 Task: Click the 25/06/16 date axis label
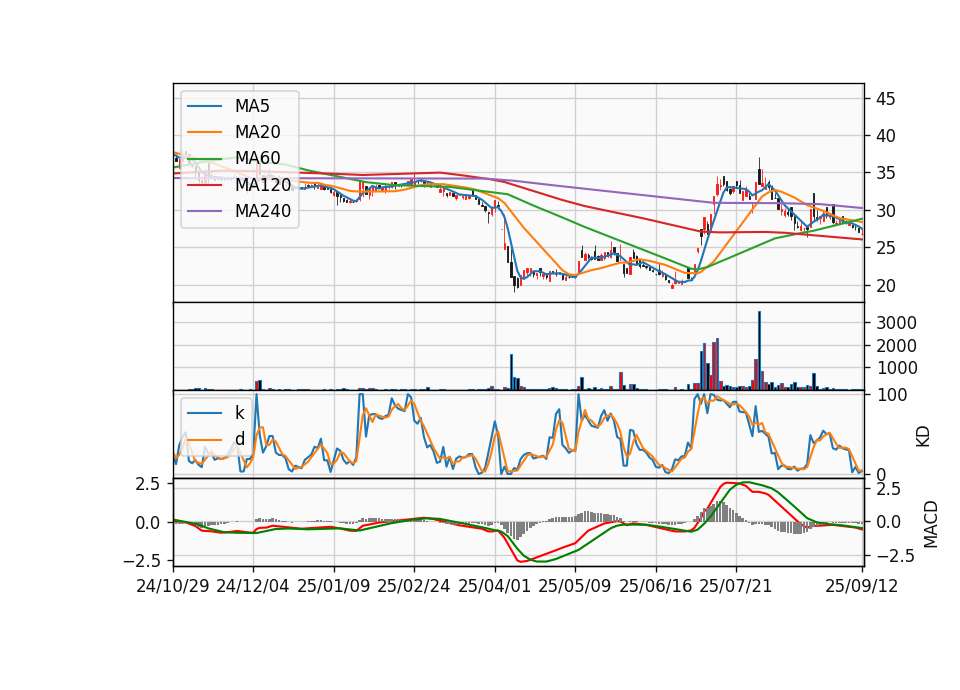(656, 586)
